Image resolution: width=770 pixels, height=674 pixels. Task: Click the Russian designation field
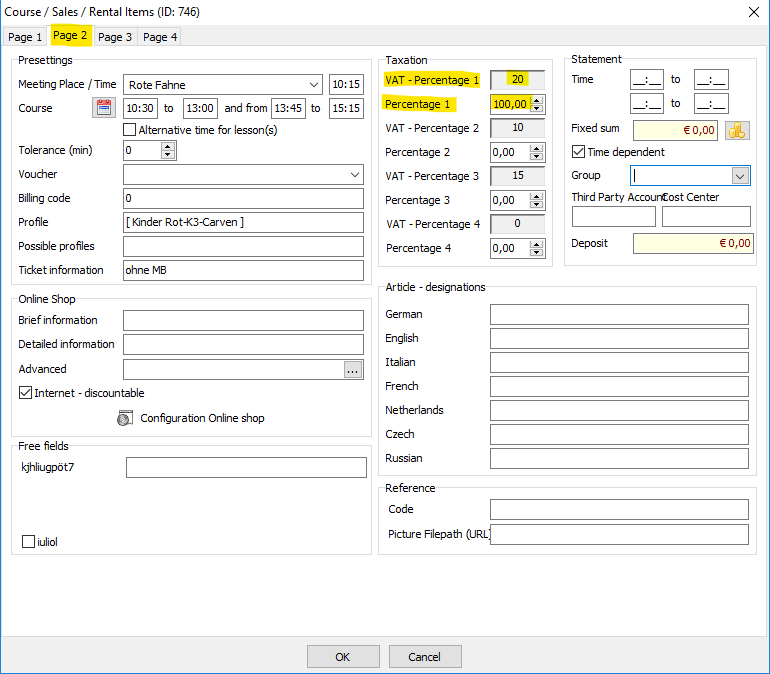(x=619, y=458)
